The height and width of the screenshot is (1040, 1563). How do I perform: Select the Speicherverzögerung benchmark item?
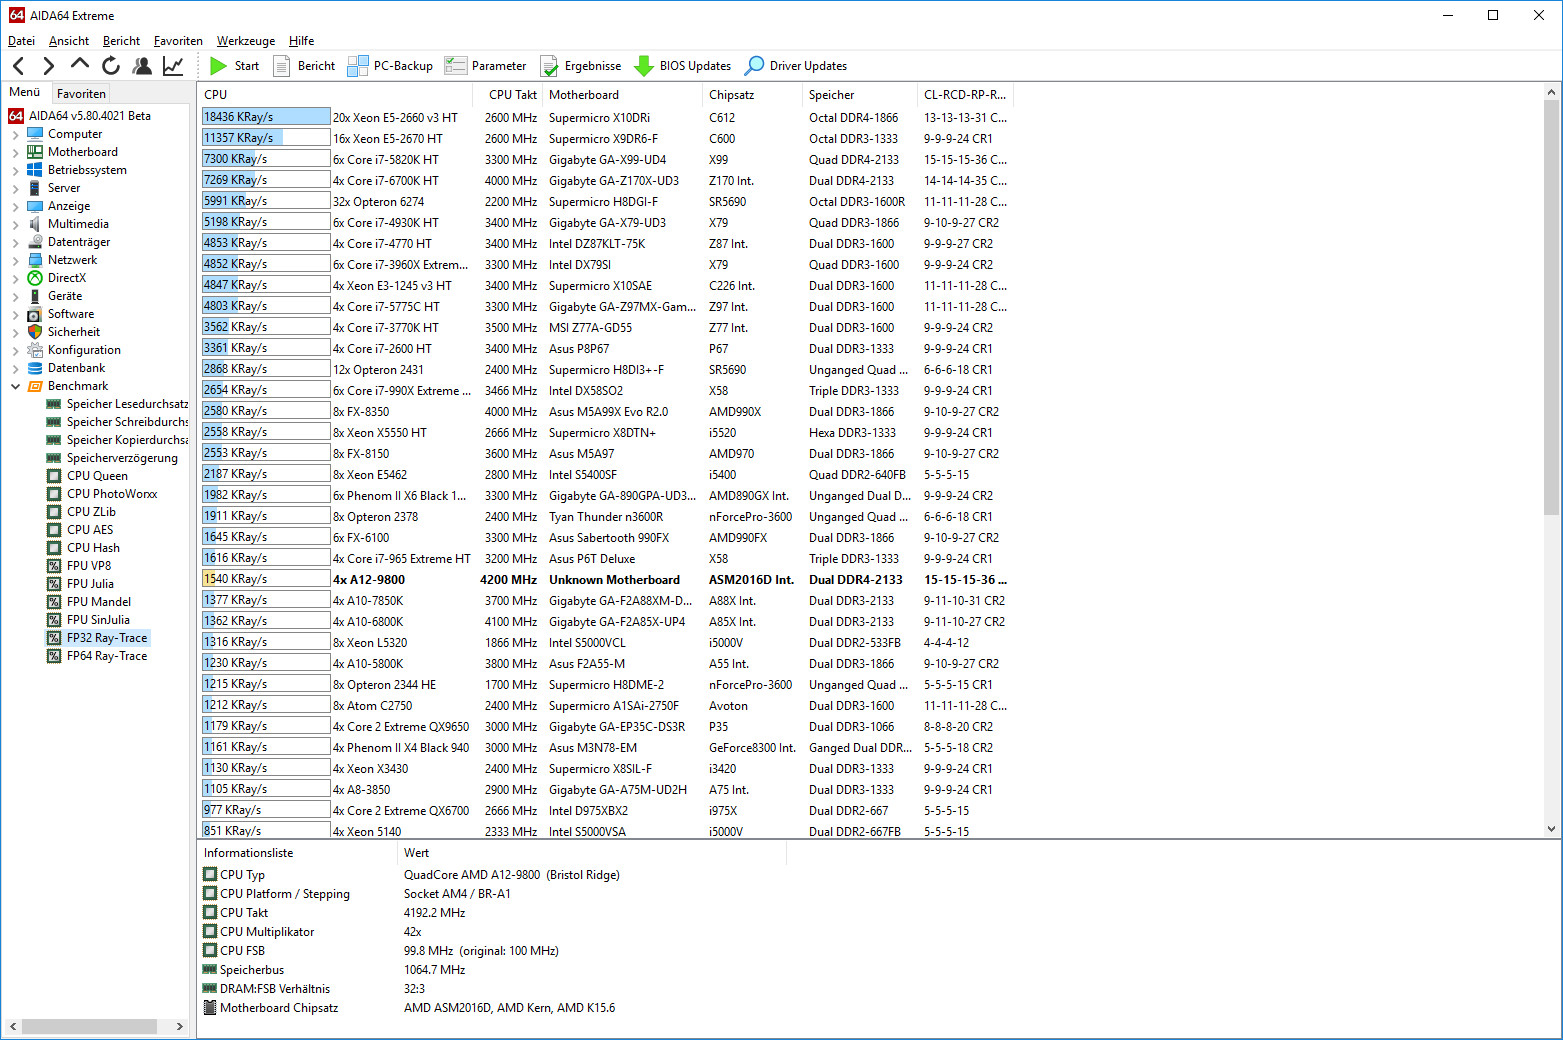[x=122, y=458]
